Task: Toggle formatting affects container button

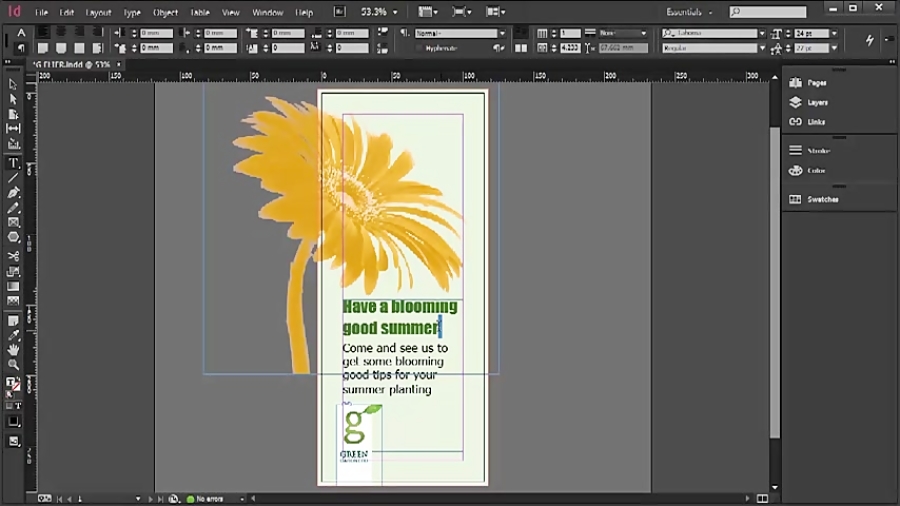Action: click(9, 406)
